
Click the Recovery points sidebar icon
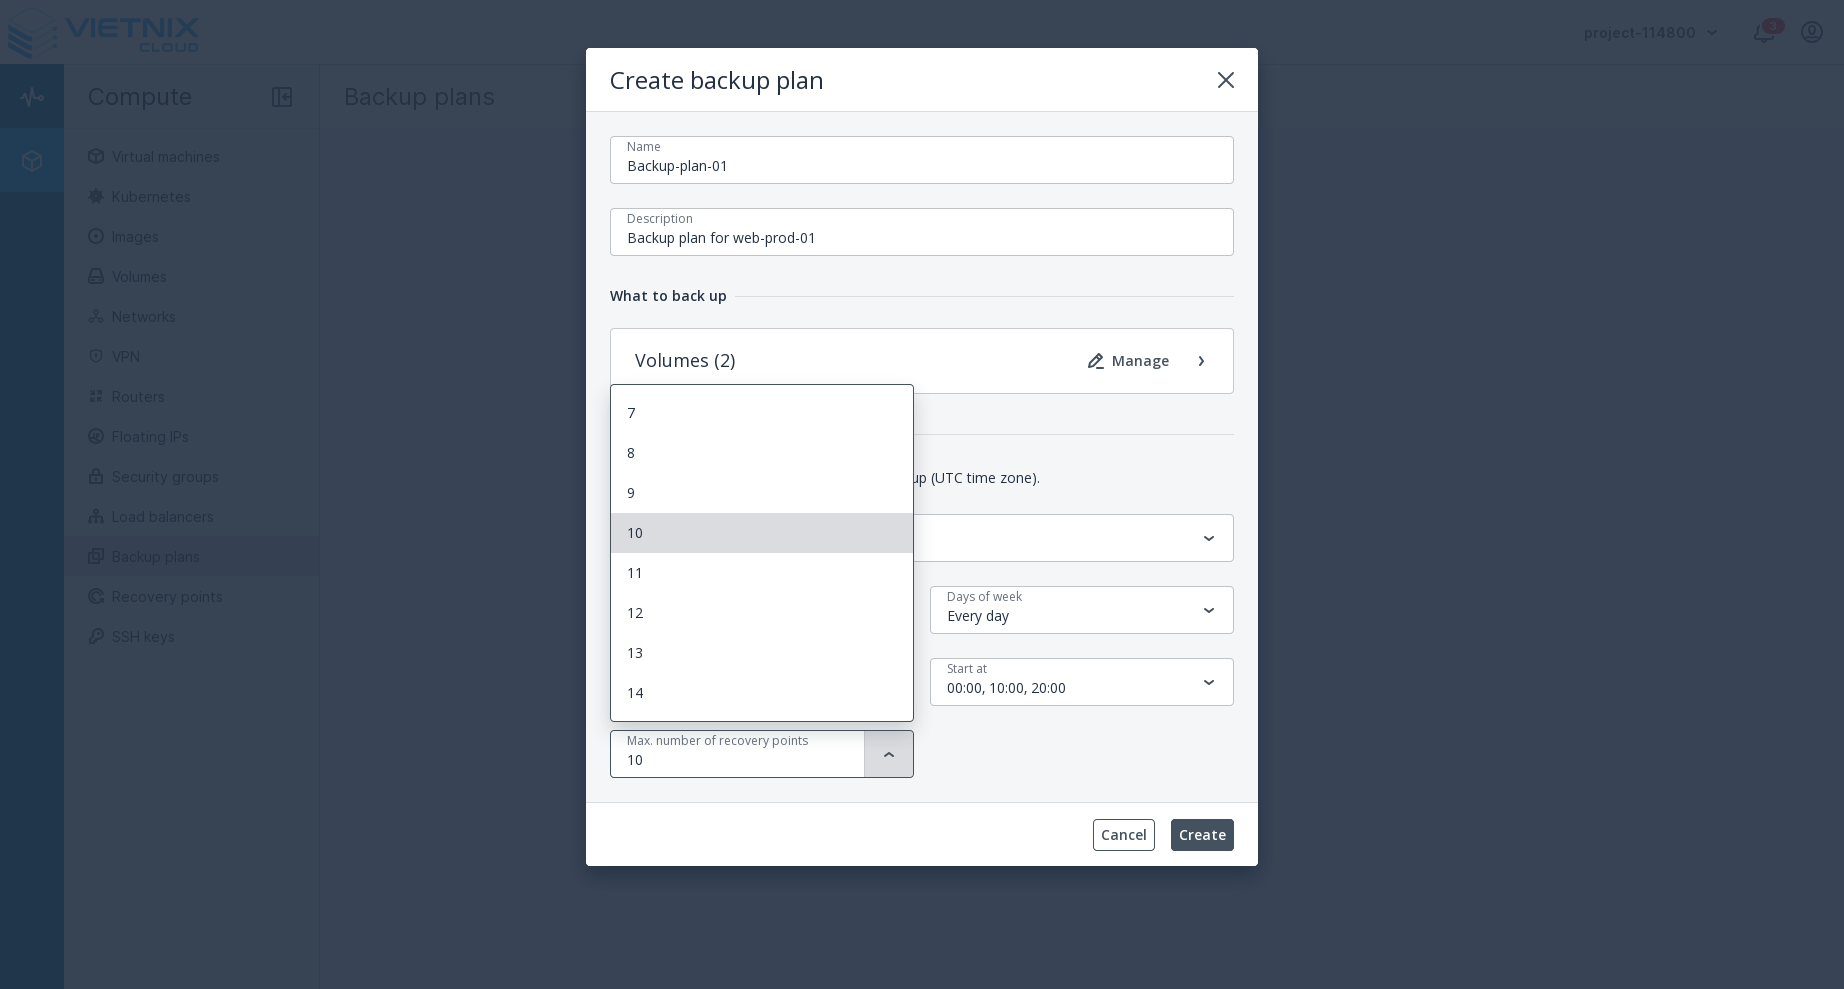[x=96, y=597]
